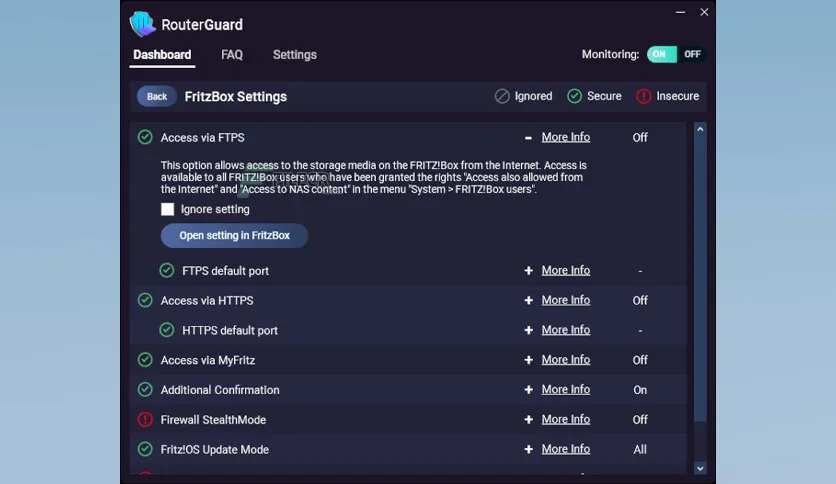Image resolution: width=836 pixels, height=484 pixels.
Task: Click the scrollbar down arrow
Action: 700,468
